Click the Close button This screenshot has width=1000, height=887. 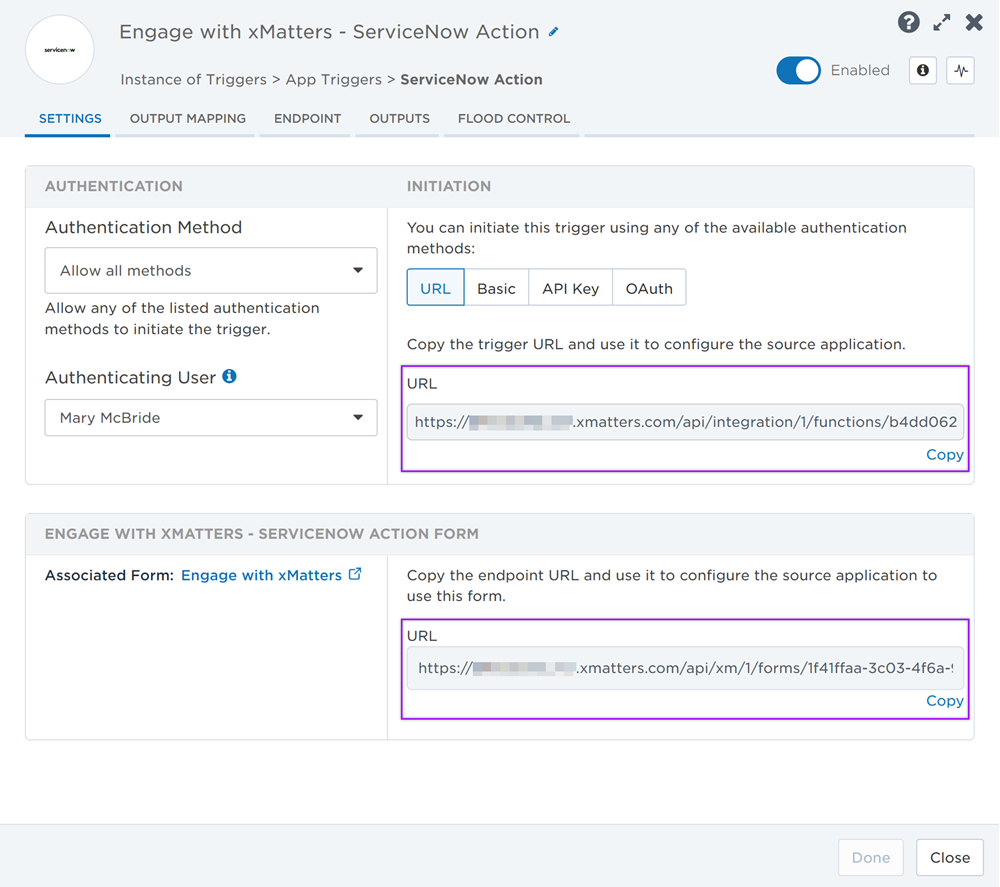[950, 858]
